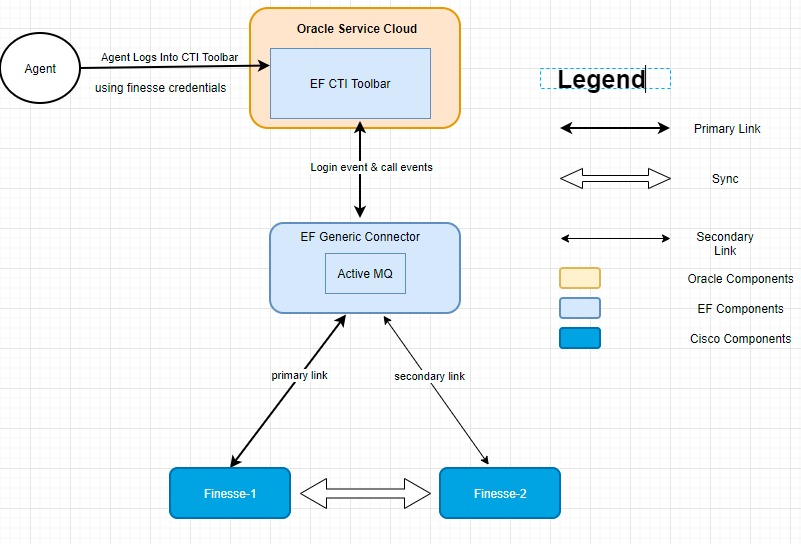
Task: Select the sync arrow between Finesse nodes
Action: pos(365,492)
